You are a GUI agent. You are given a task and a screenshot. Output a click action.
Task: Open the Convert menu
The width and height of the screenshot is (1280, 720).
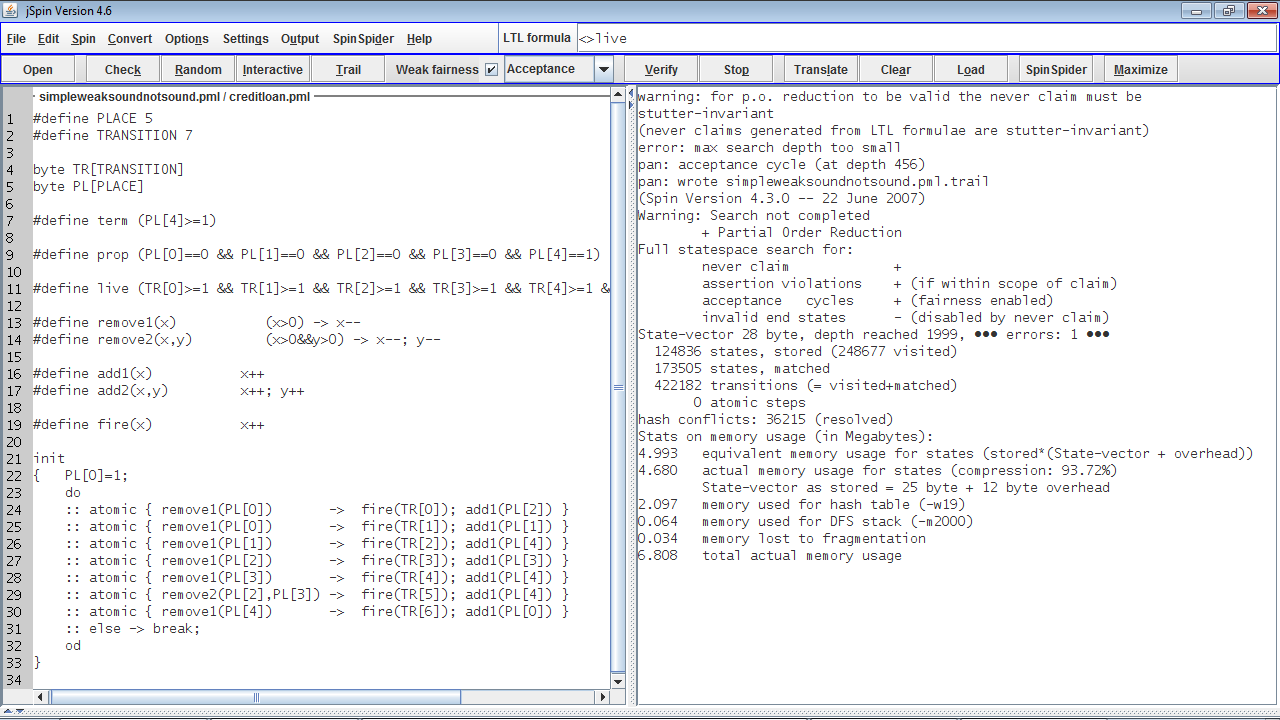130,39
